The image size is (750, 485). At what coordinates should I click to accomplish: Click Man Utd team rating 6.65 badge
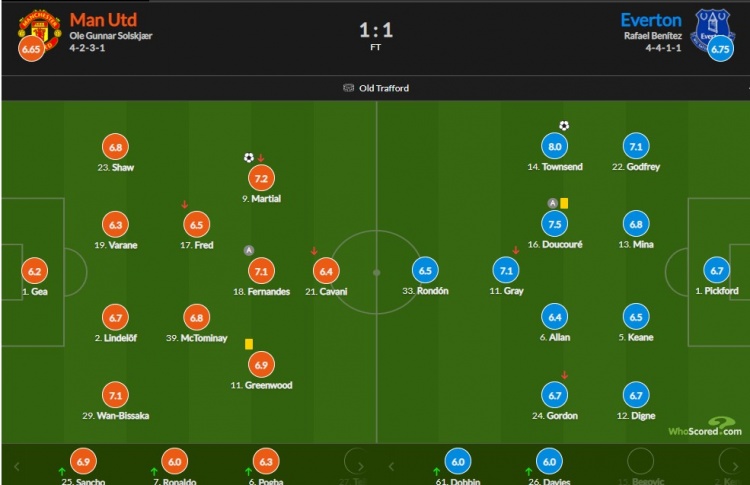(31, 49)
